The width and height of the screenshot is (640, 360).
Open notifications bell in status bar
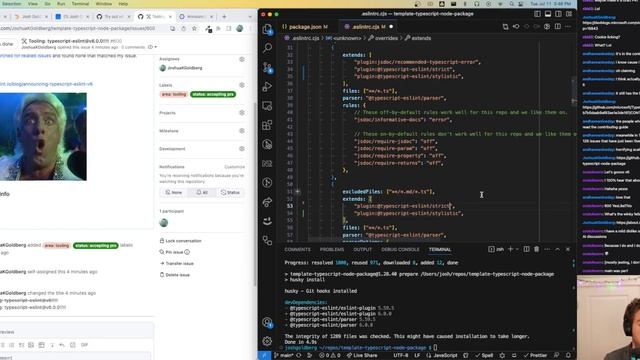(x=568, y=356)
